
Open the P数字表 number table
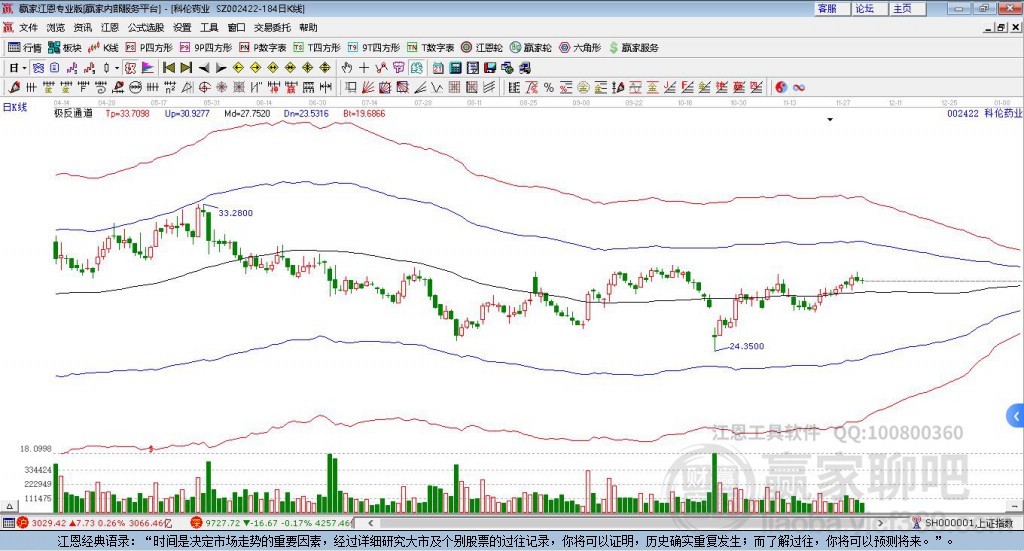pos(263,48)
